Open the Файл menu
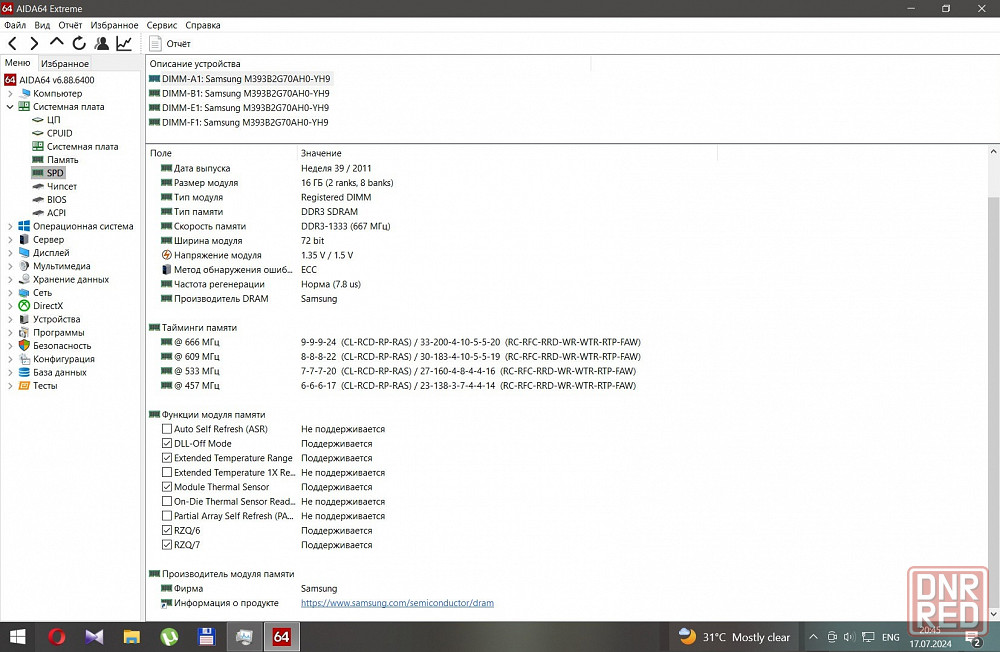Viewport: 1000px width, 652px height. 15,26
